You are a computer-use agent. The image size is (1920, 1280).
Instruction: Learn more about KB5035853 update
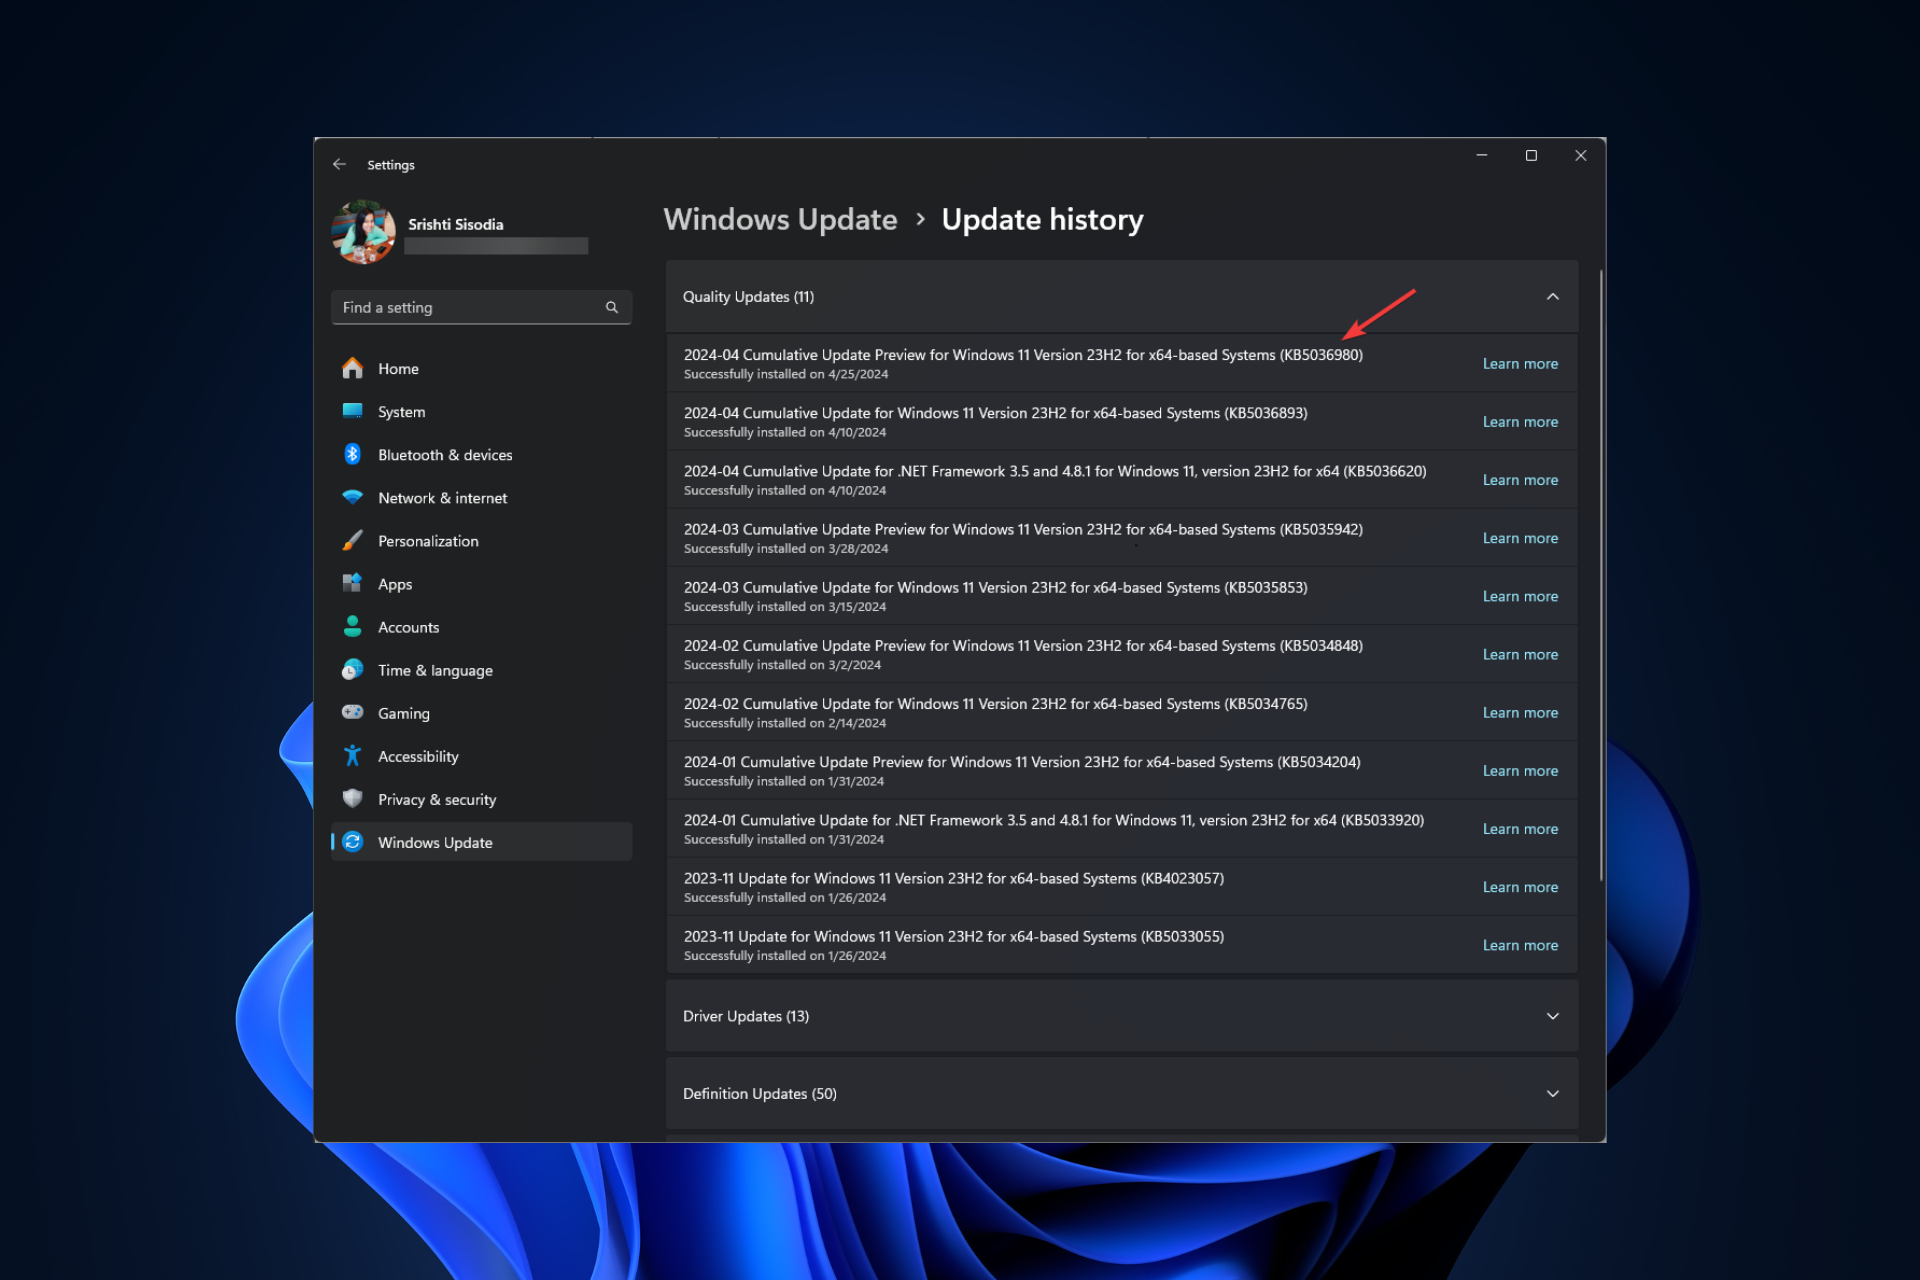1520,596
